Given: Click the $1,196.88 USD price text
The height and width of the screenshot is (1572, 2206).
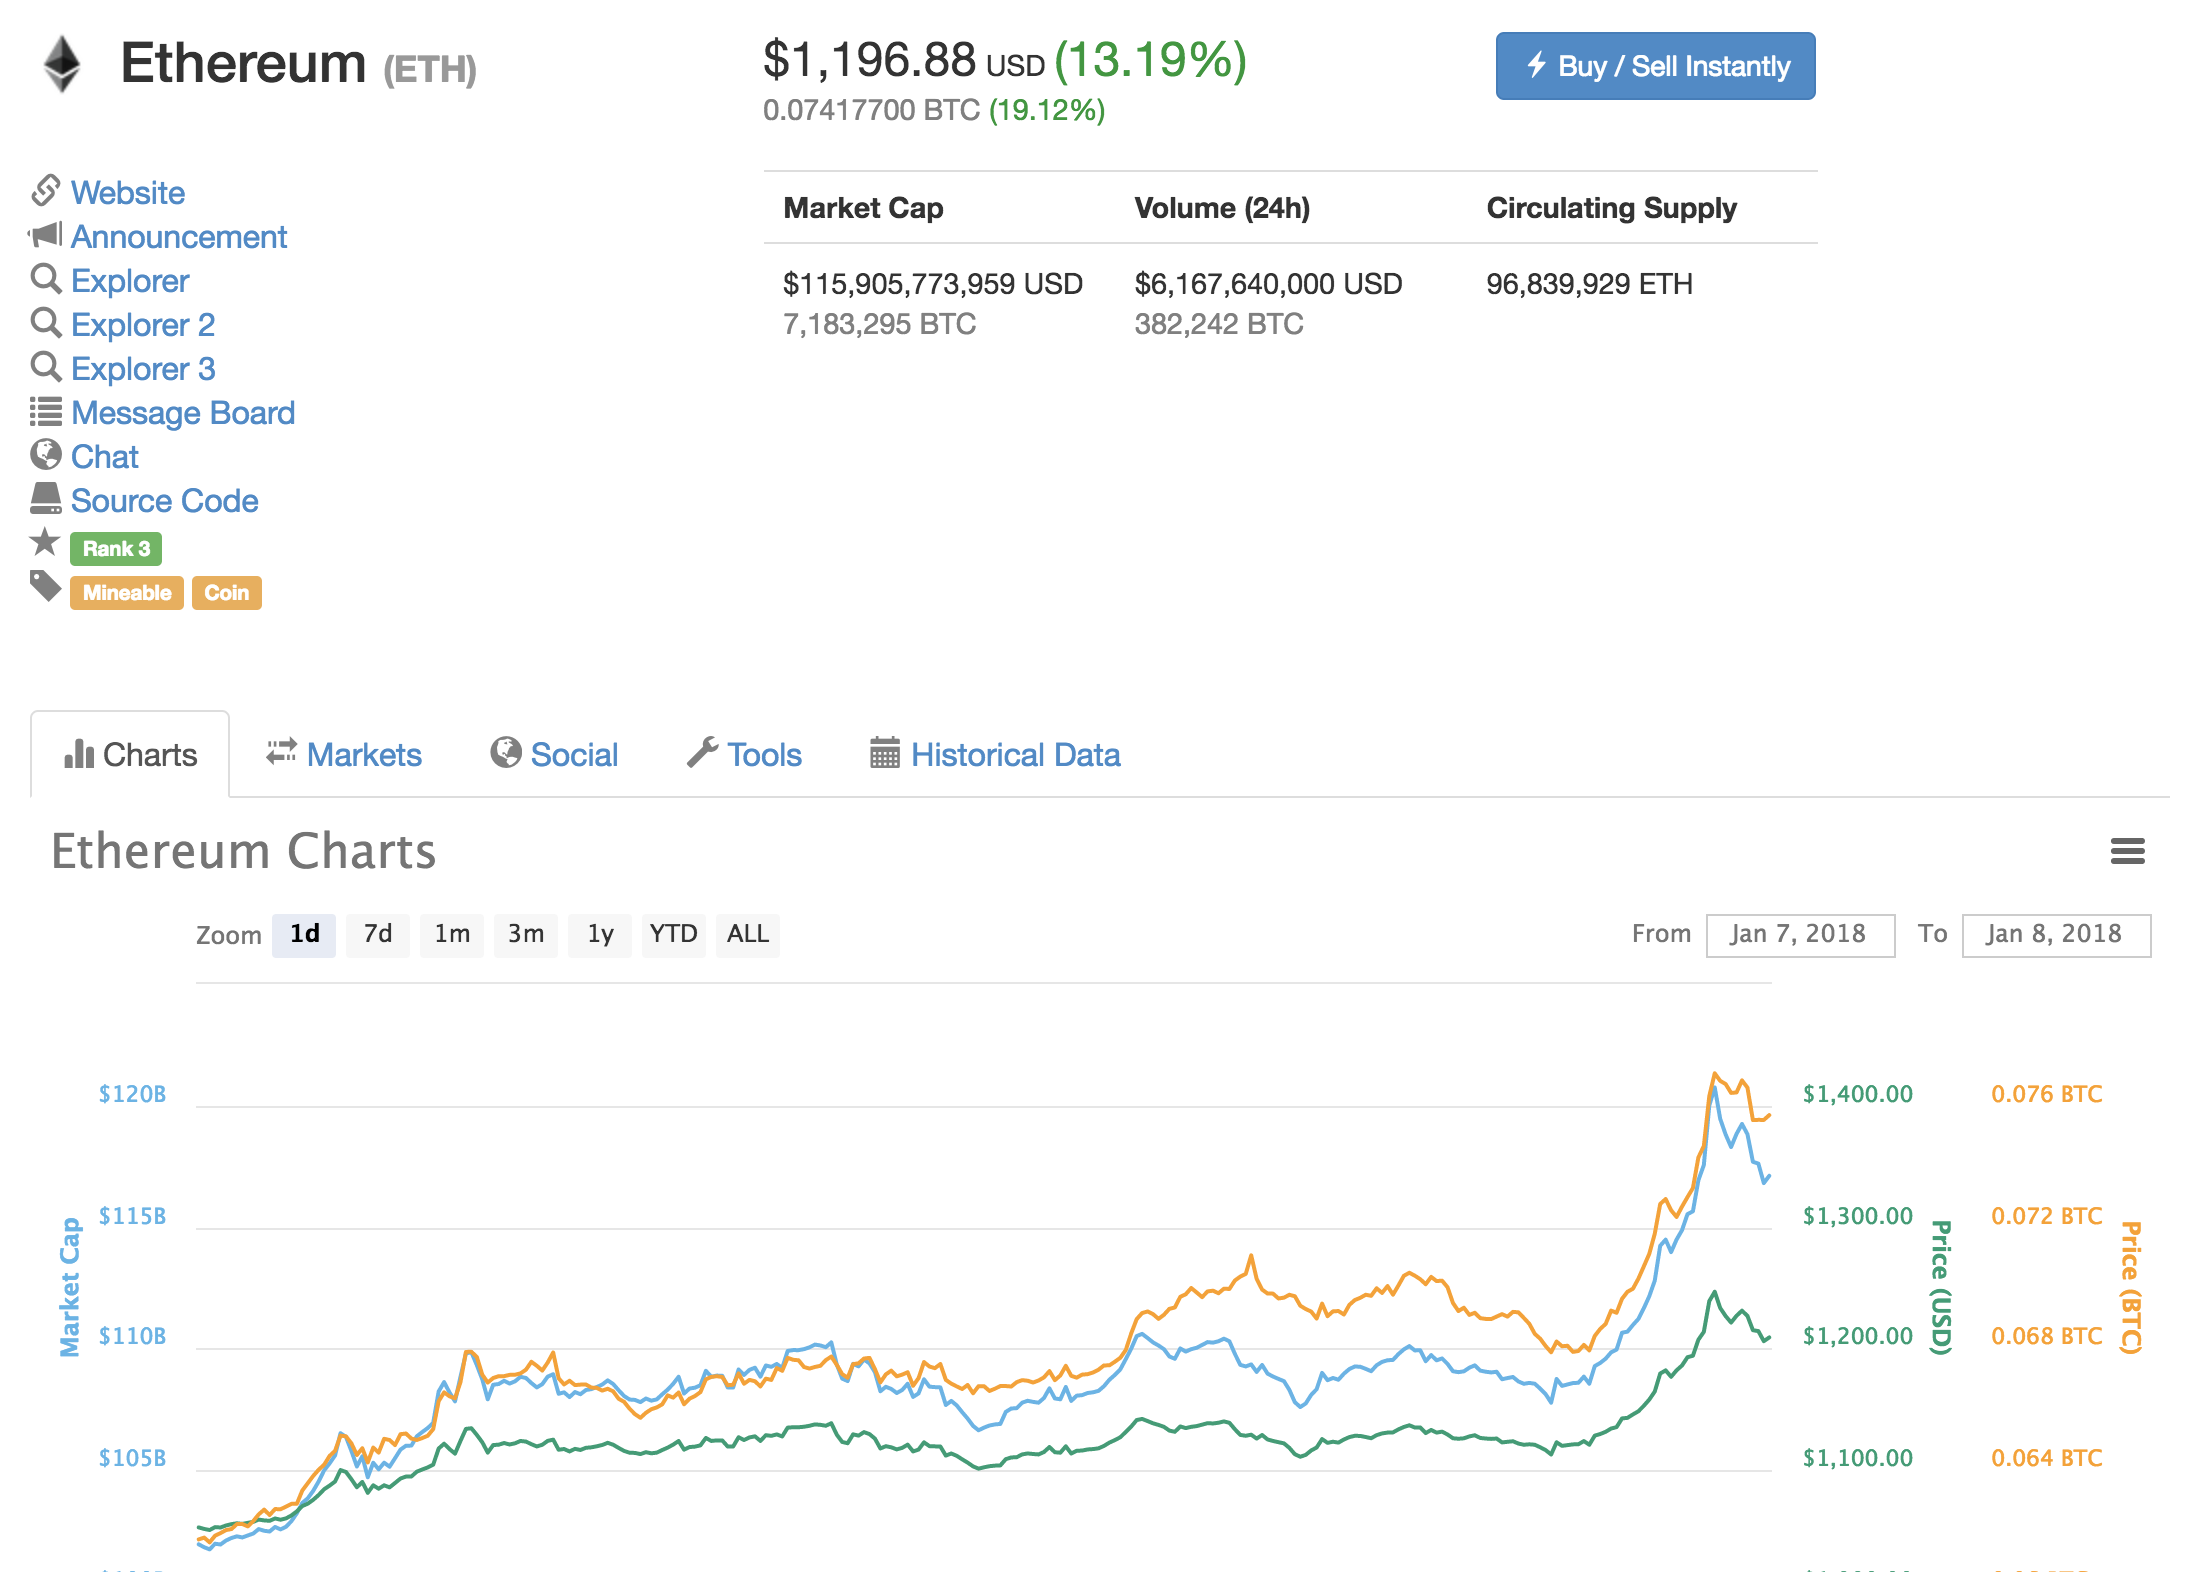Looking at the screenshot, I should pyautogui.click(x=904, y=60).
